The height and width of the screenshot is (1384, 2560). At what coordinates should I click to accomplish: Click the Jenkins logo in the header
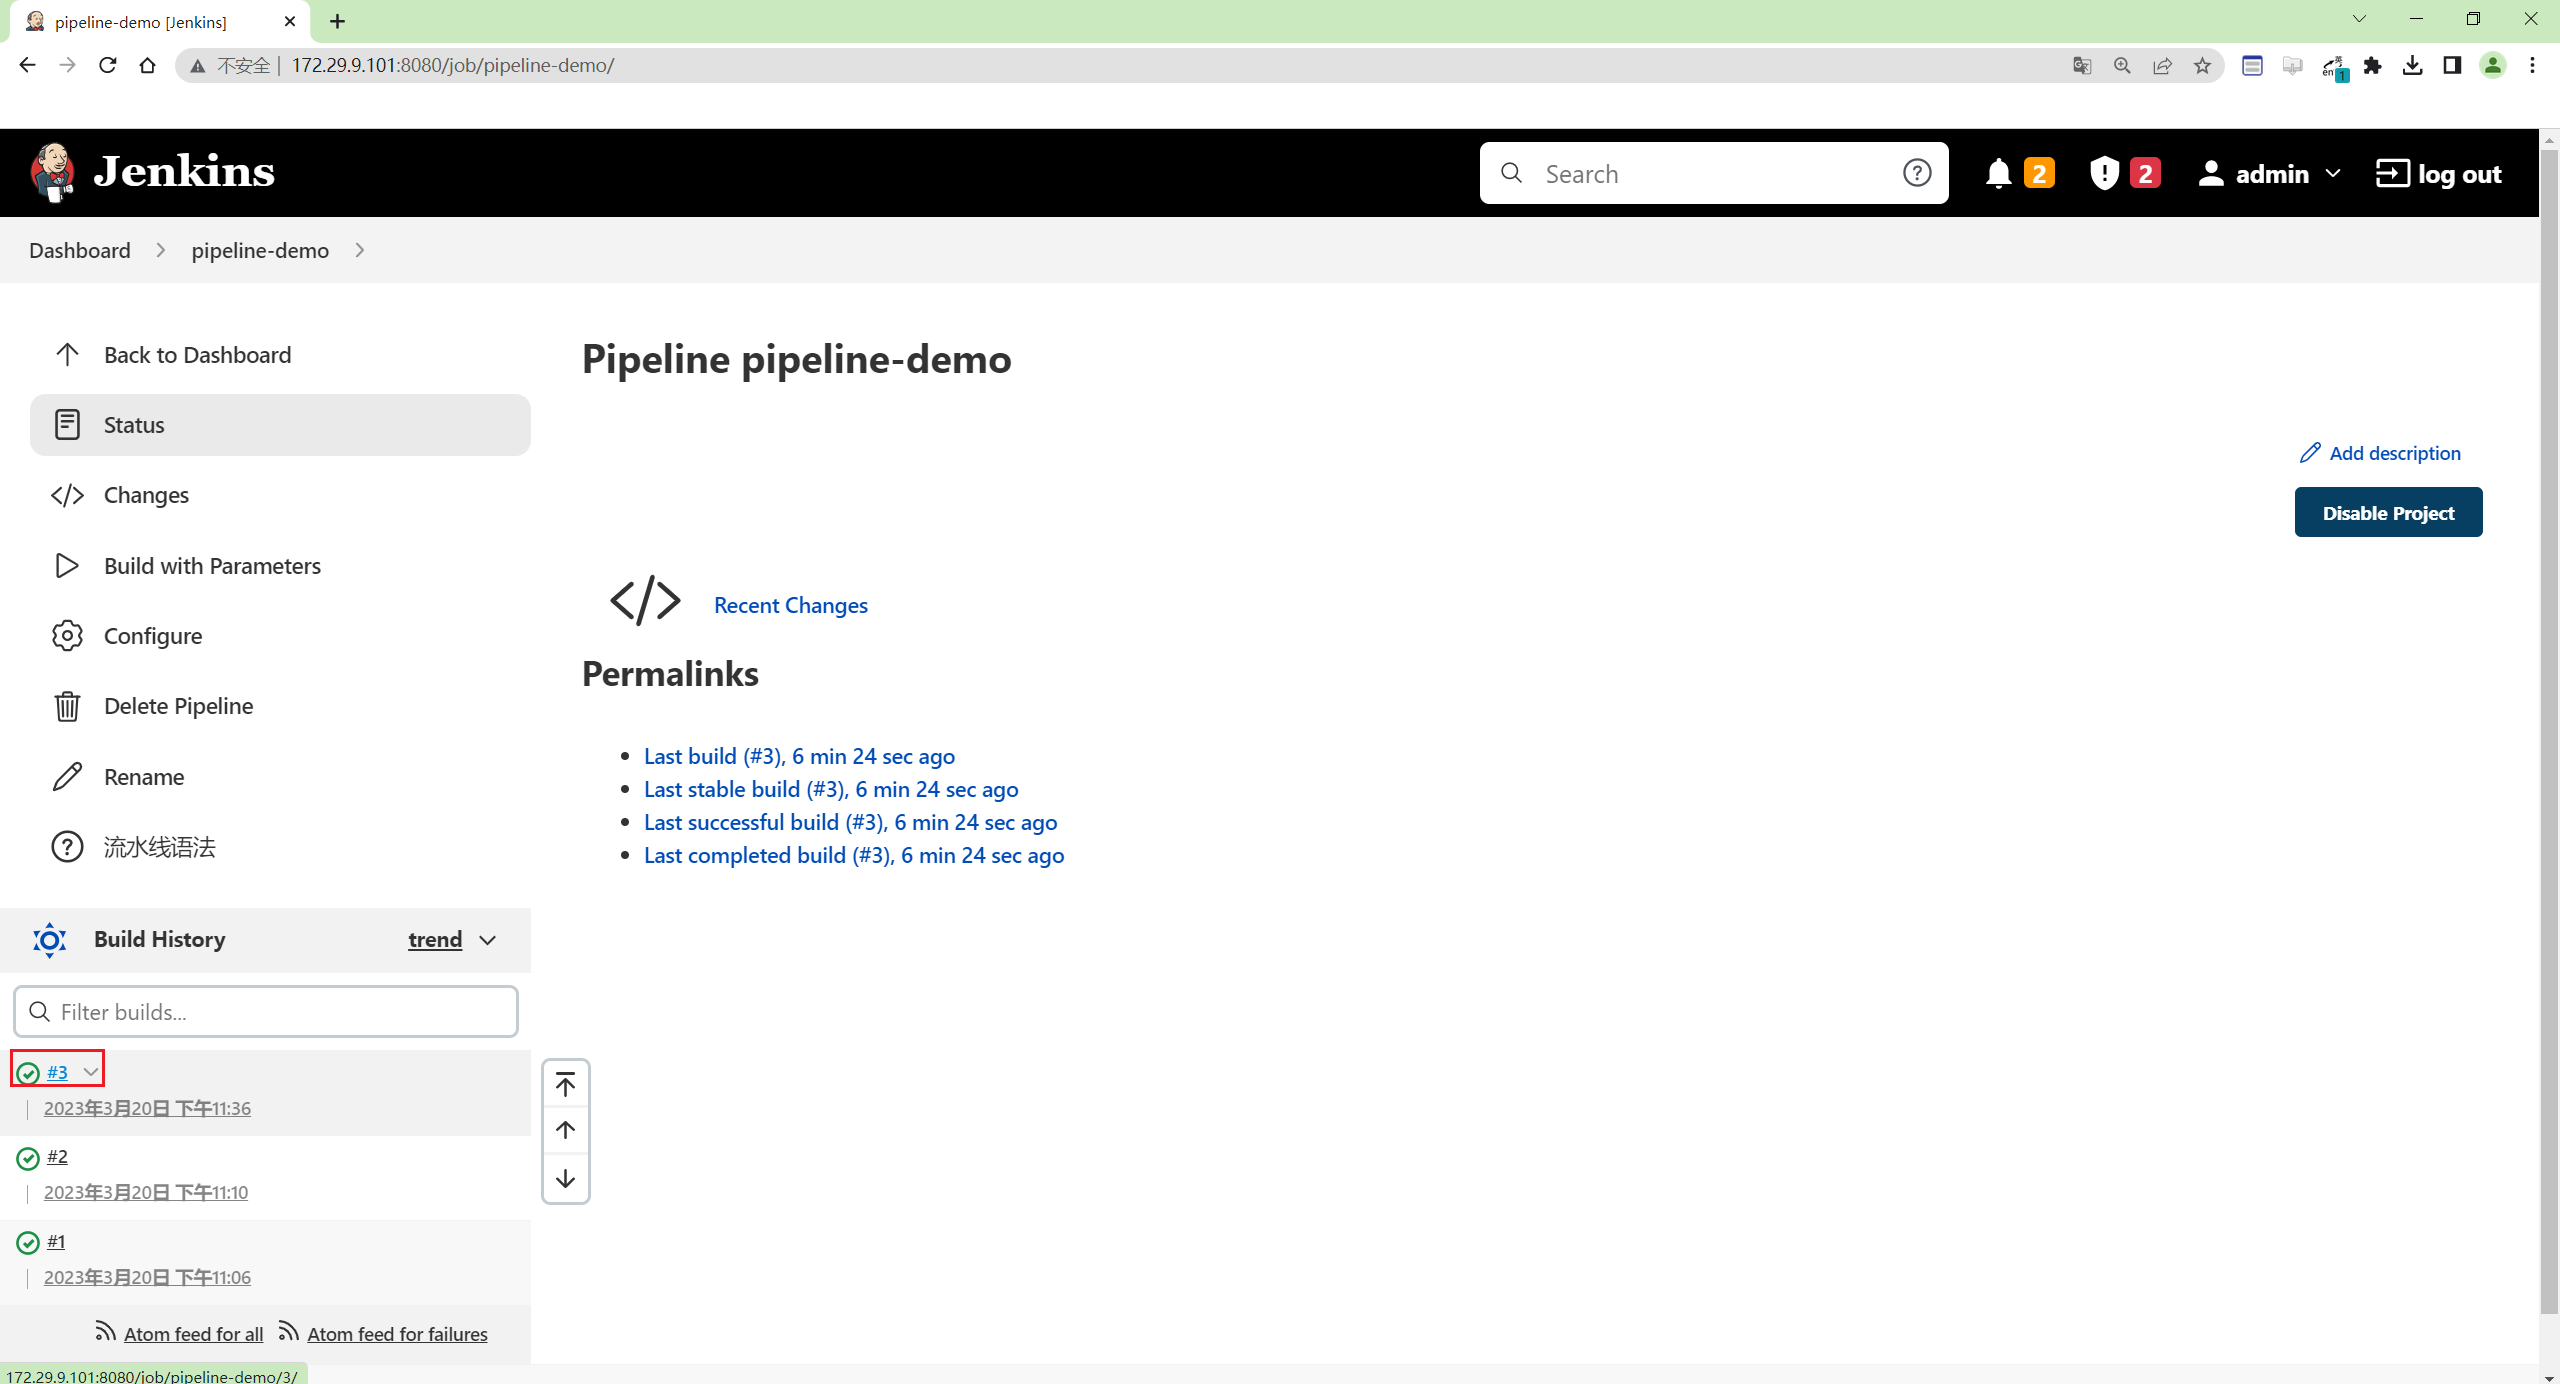point(152,172)
